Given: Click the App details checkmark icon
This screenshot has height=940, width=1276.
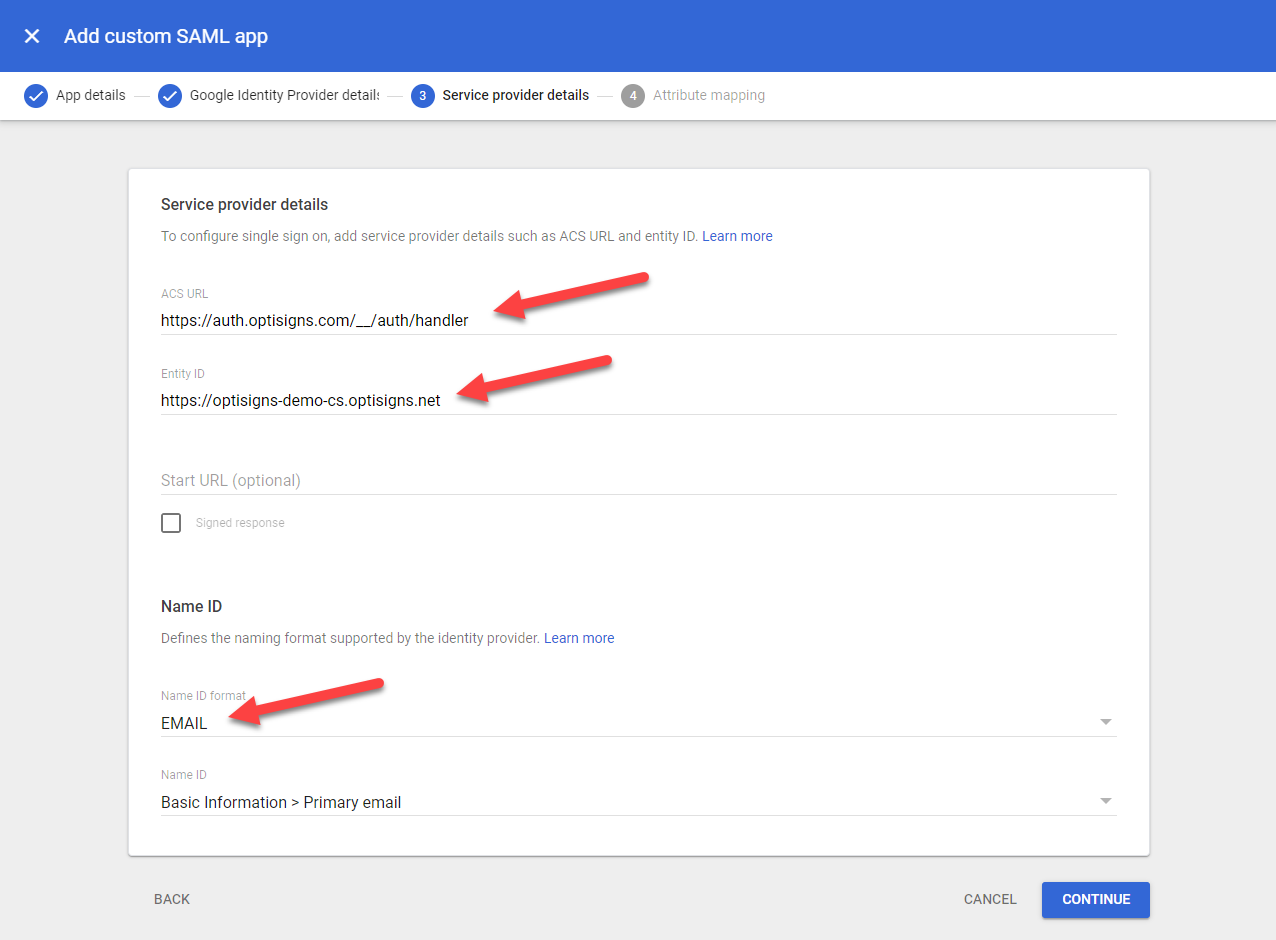Looking at the screenshot, I should tap(36, 96).
